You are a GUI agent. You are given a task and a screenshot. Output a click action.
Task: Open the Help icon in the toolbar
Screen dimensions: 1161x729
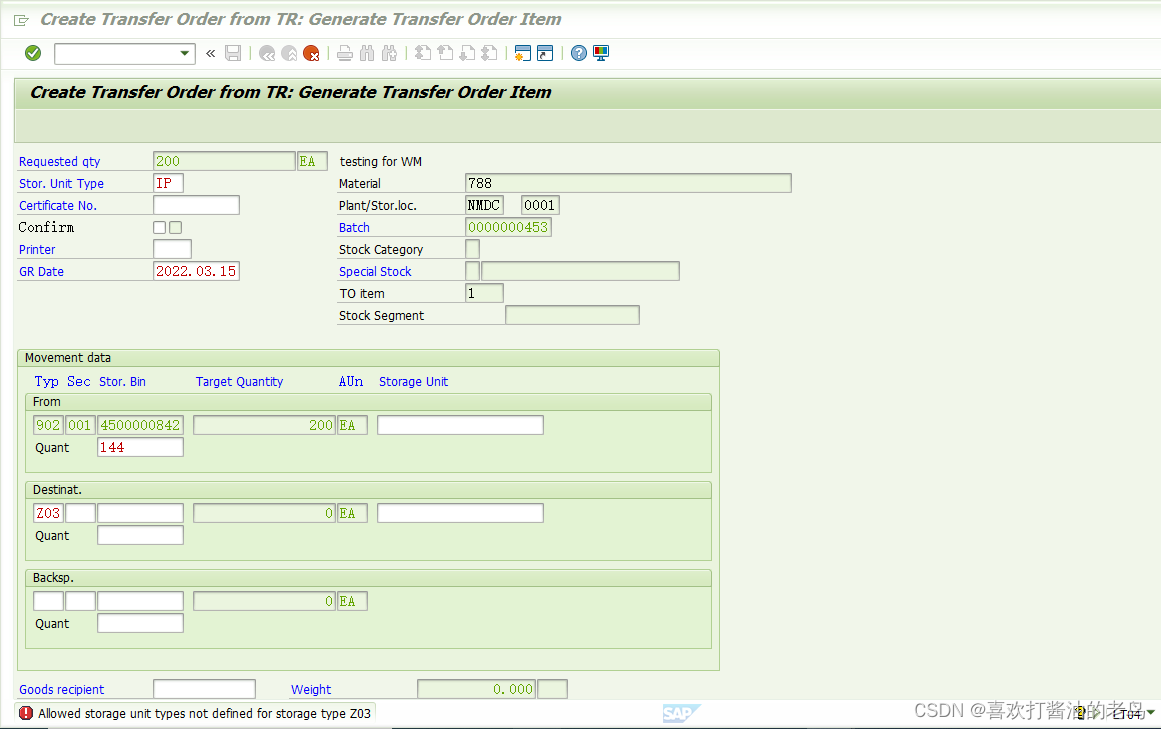[x=579, y=53]
